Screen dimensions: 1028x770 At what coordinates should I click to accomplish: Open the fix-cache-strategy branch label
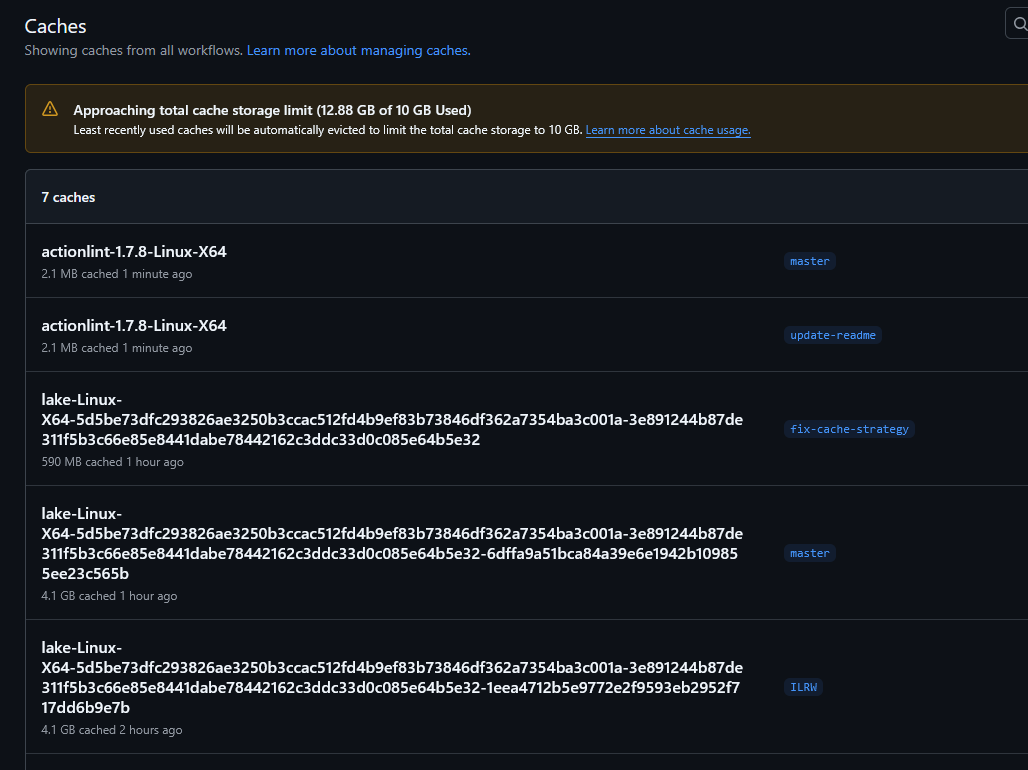849,429
